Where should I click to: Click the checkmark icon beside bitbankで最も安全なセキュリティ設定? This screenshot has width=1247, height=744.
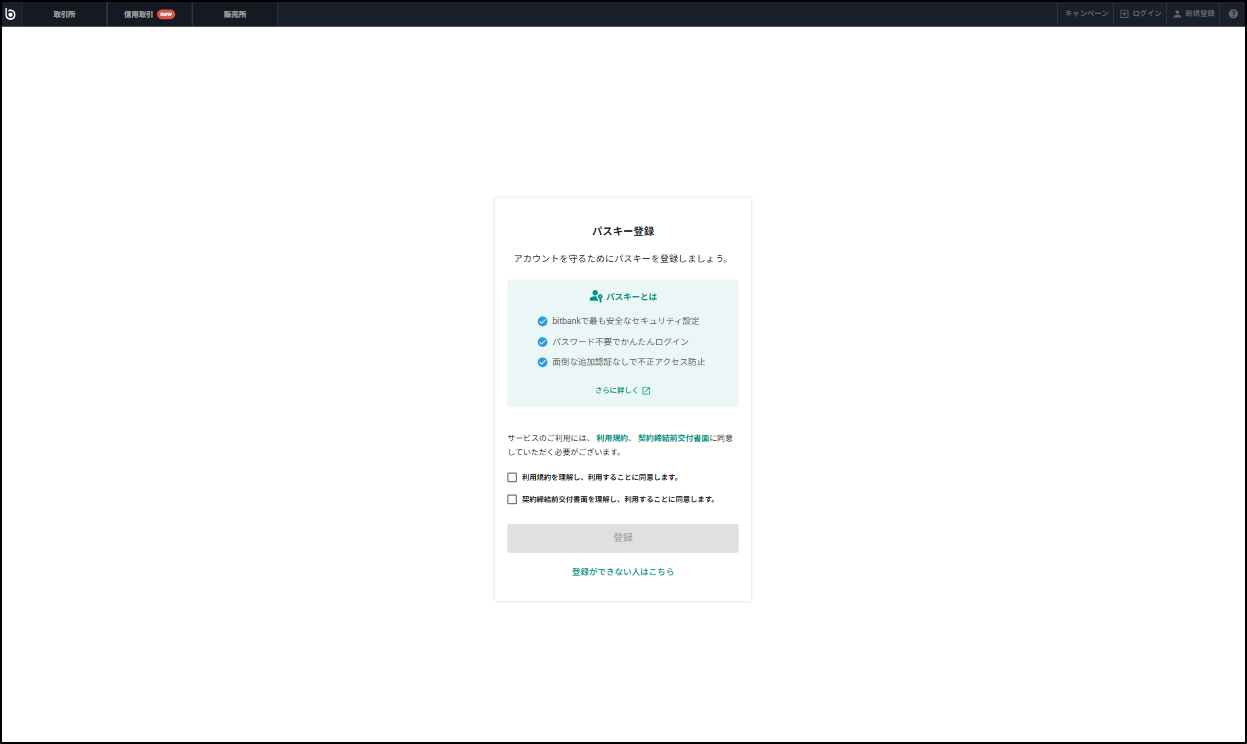point(542,321)
